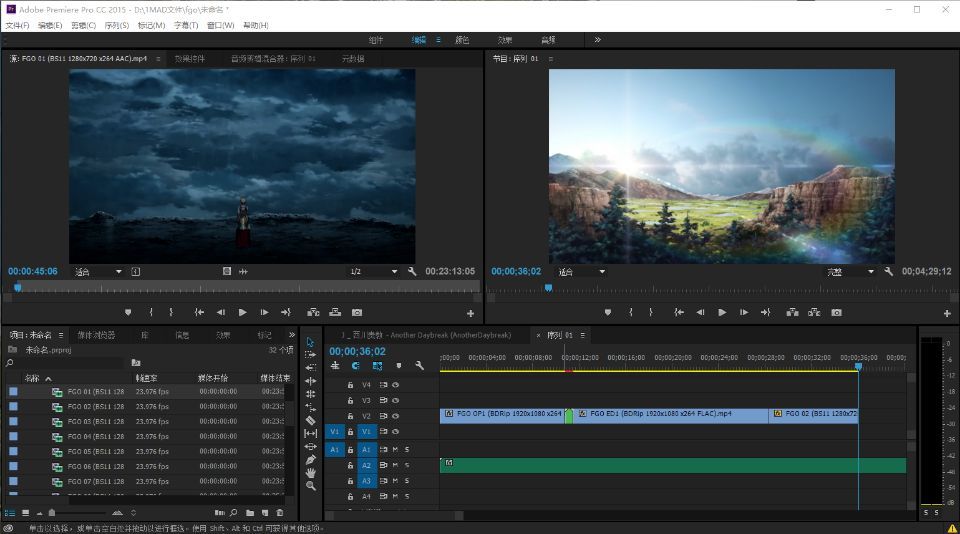Open Program monitor settings wrench

[x=888, y=271]
